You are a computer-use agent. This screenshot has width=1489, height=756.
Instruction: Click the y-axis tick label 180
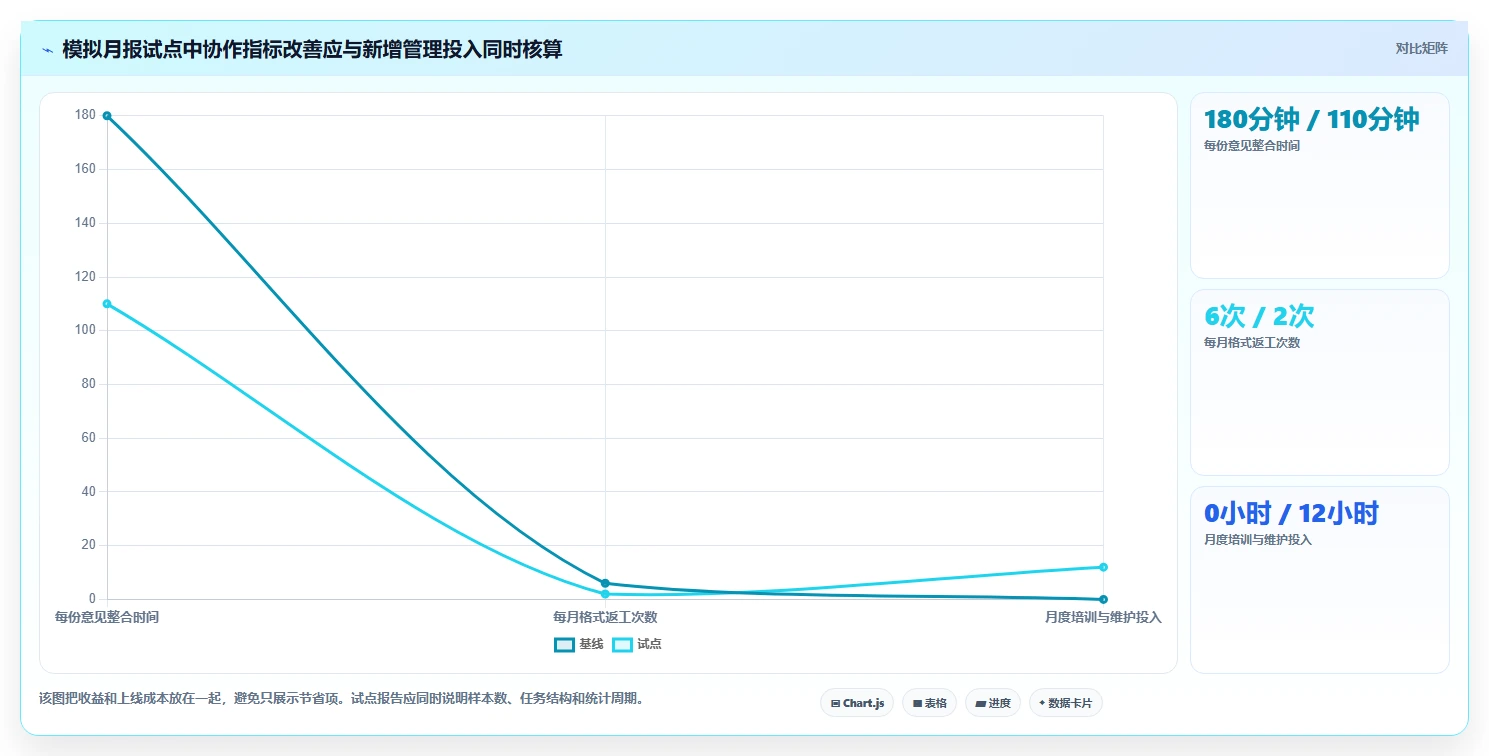click(x=85, y=115)
